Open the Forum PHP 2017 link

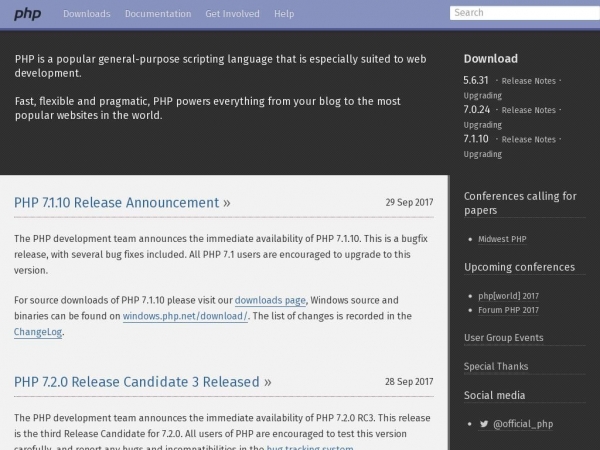(x=508, y=310)
